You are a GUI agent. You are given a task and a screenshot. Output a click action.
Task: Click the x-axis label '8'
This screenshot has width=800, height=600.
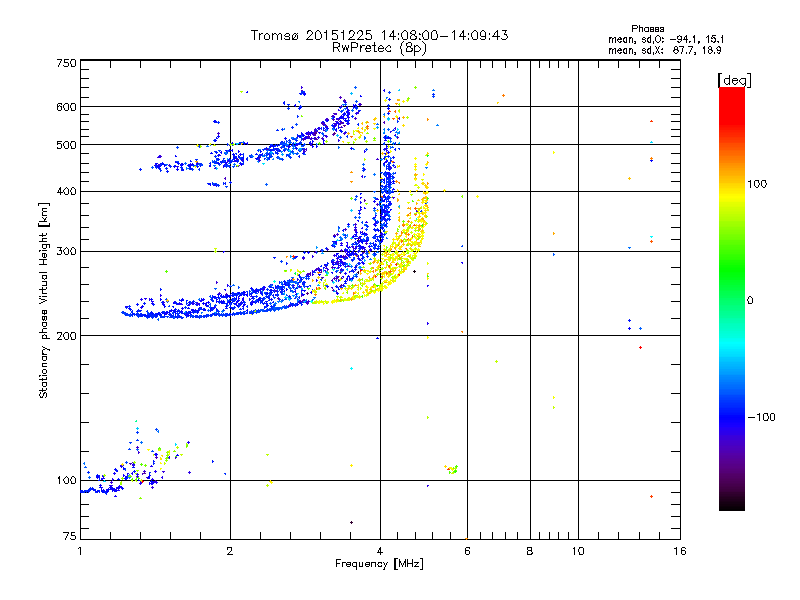click(530, 551)
